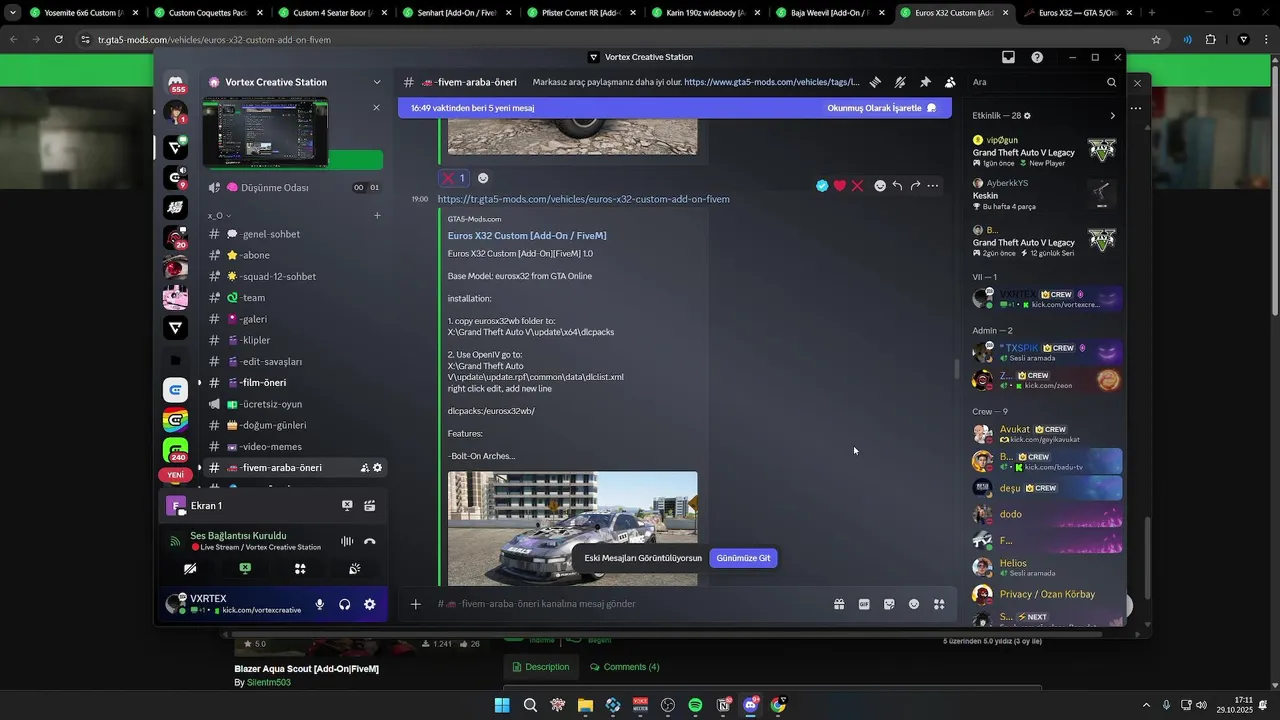Switch to Euros X32 — GTA 5 tab

click(1078, 13)
